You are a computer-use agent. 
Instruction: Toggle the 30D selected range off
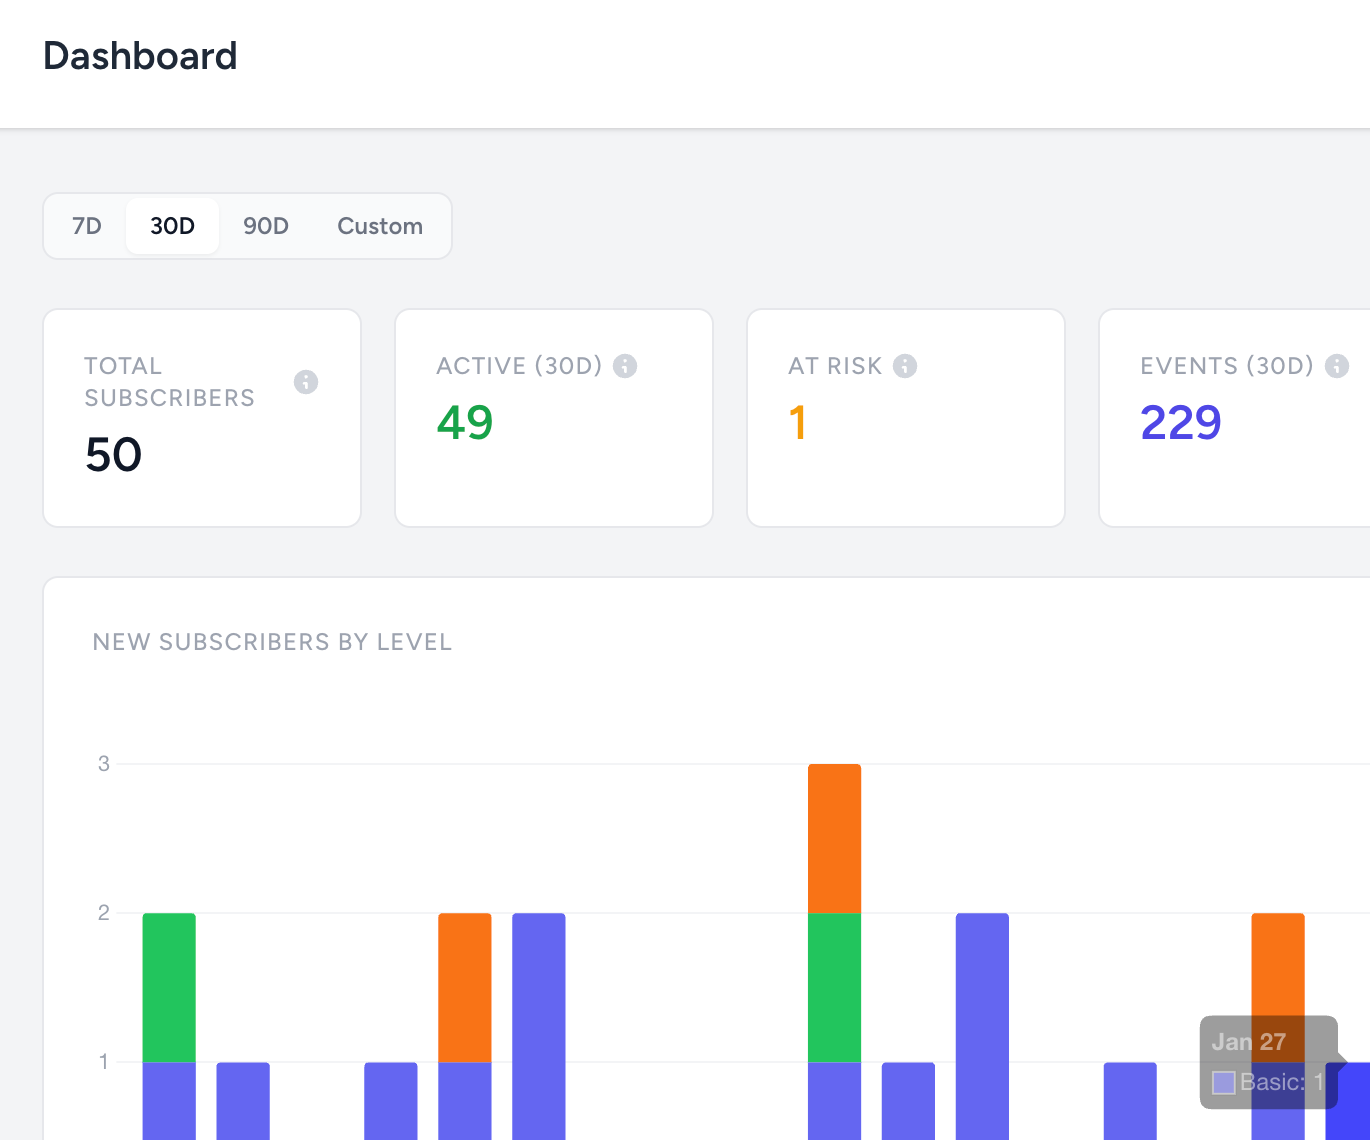point(172,226)
